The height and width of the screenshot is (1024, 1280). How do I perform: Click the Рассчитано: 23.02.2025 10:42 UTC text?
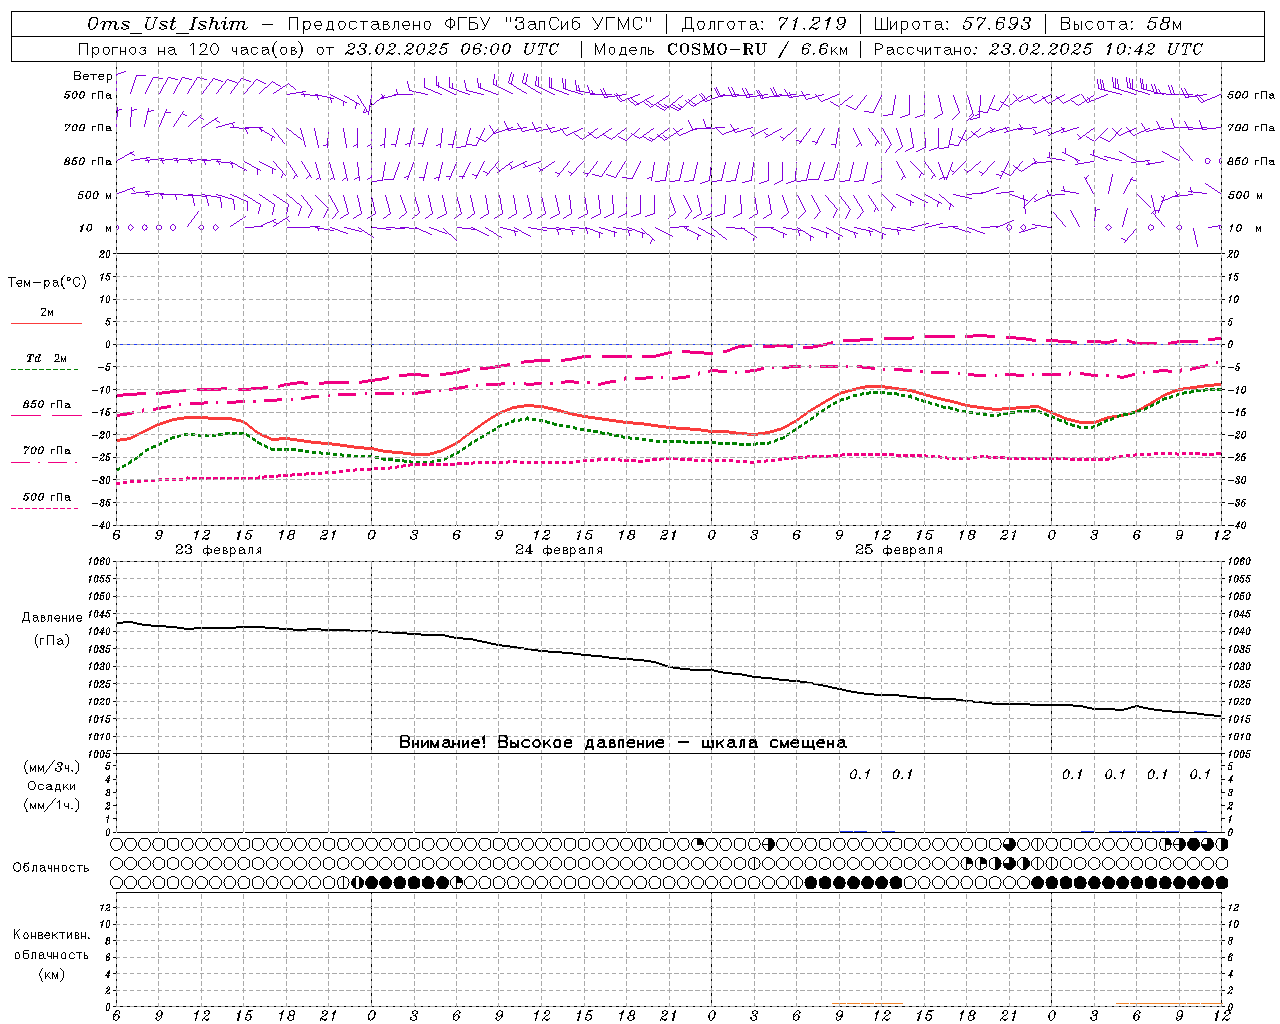(x=1038, y=49)
